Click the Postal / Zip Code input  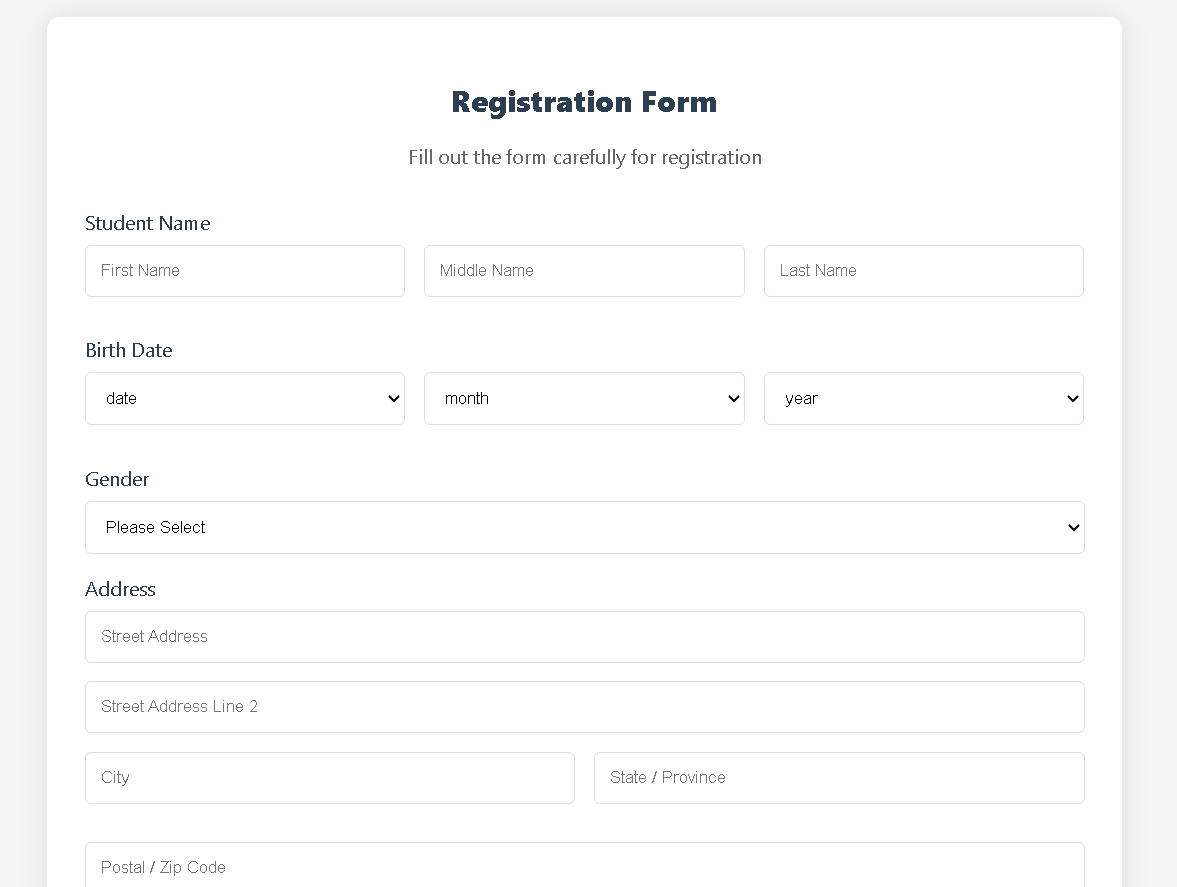tap(584, 866)
